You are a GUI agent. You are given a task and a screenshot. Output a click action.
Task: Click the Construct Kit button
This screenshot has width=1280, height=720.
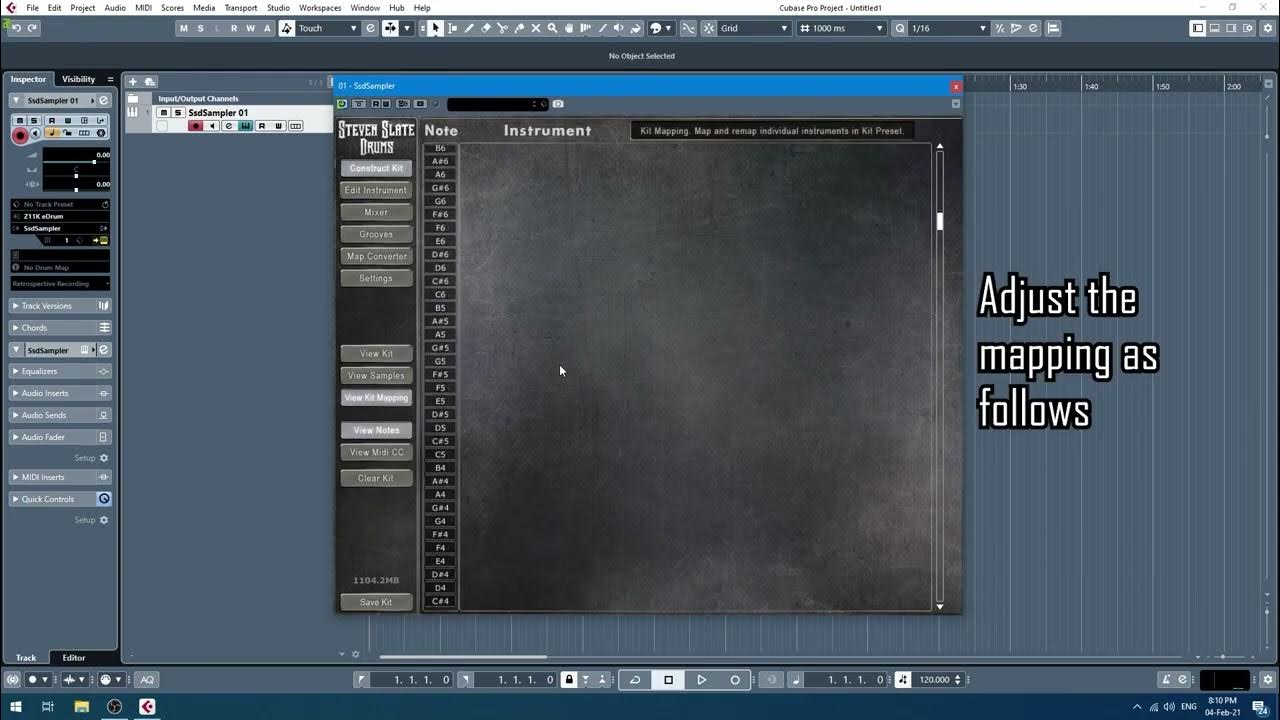click(376, 168)
